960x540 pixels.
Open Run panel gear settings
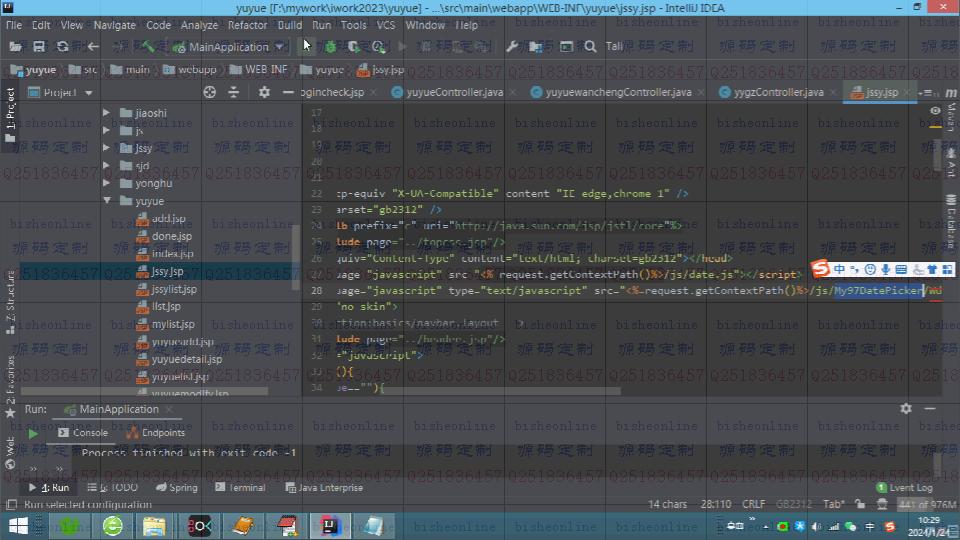pyautogui.click(x=906, y=408)
